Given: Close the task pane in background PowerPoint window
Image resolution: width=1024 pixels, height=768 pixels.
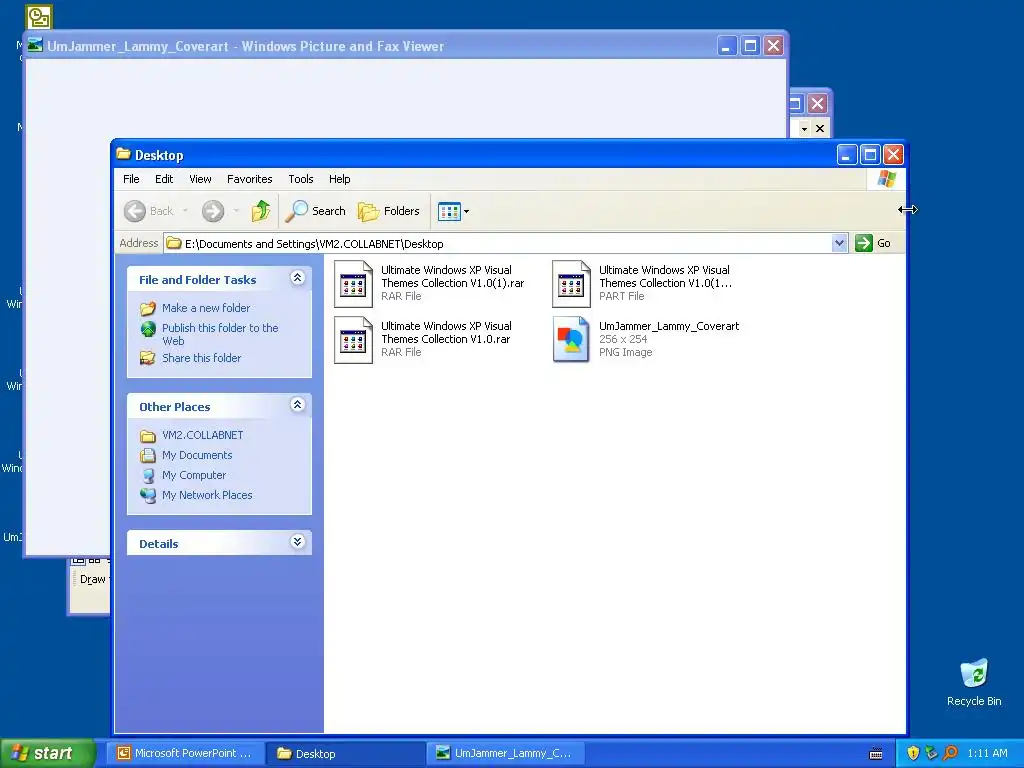Looking at the screenshot, I should tap(820, 129).
